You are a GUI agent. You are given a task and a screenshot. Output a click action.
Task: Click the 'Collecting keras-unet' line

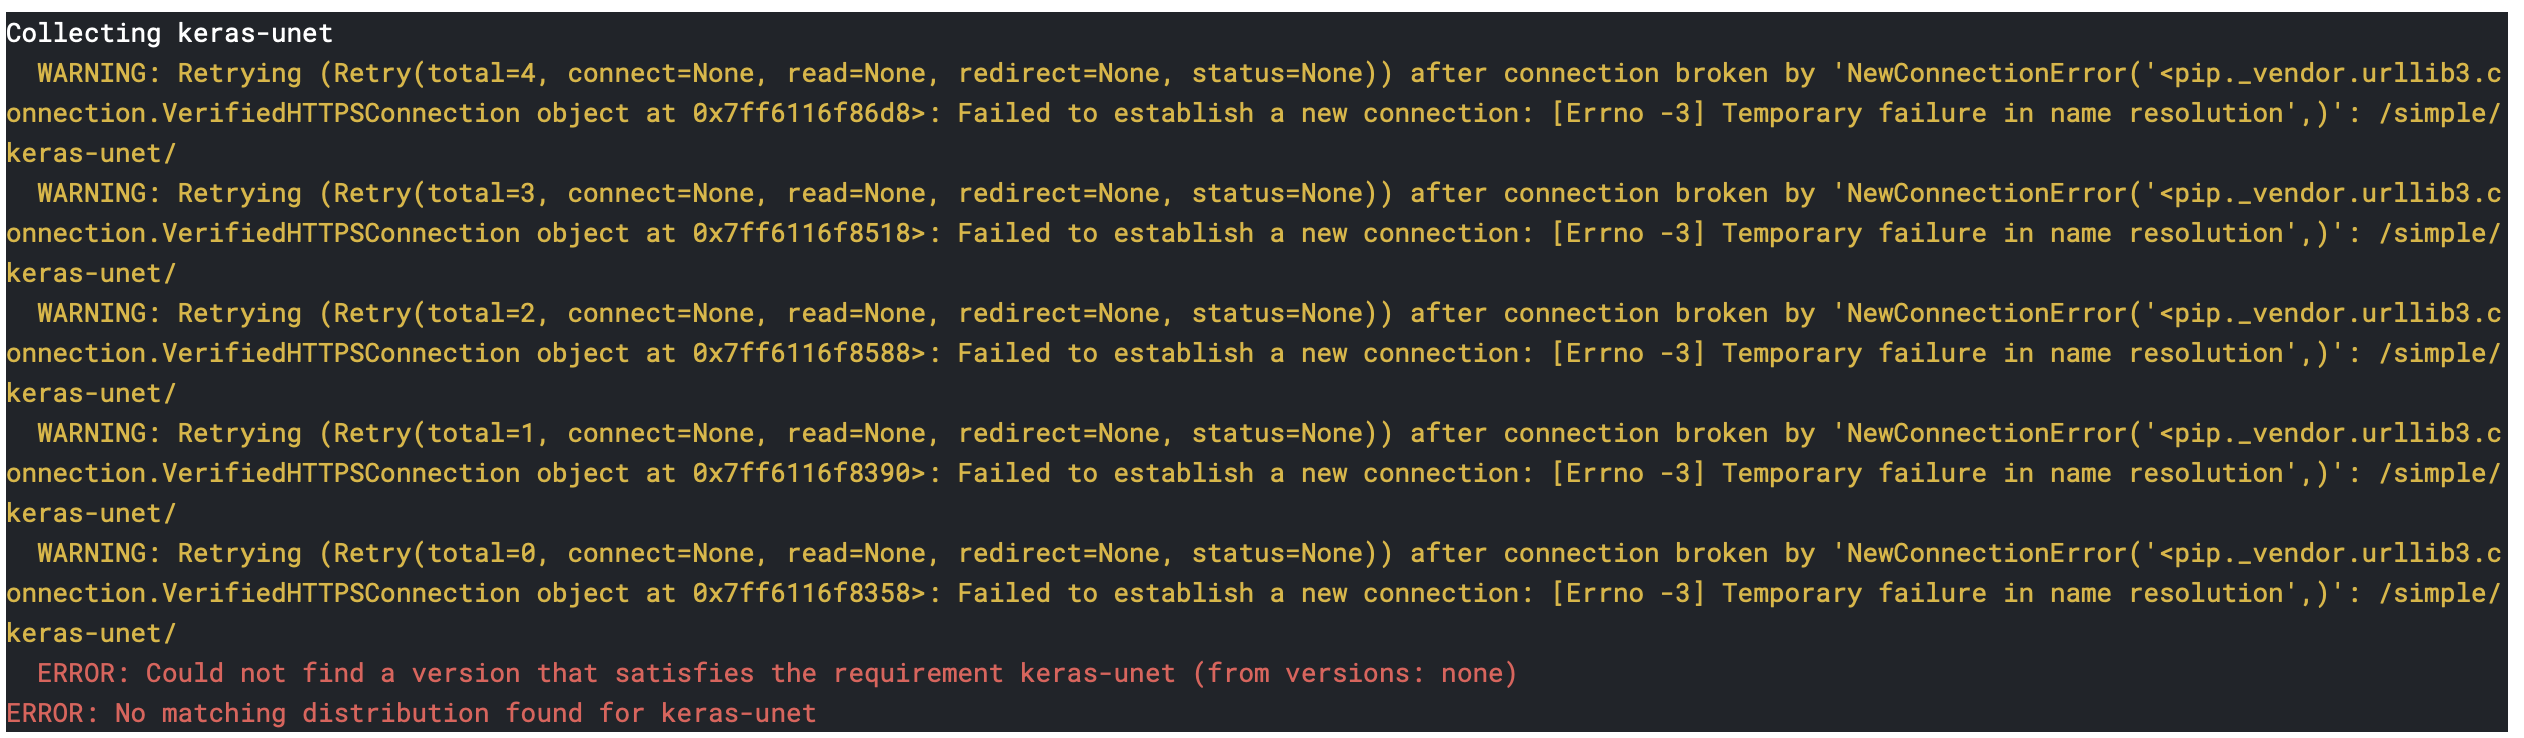pos(169,34)
